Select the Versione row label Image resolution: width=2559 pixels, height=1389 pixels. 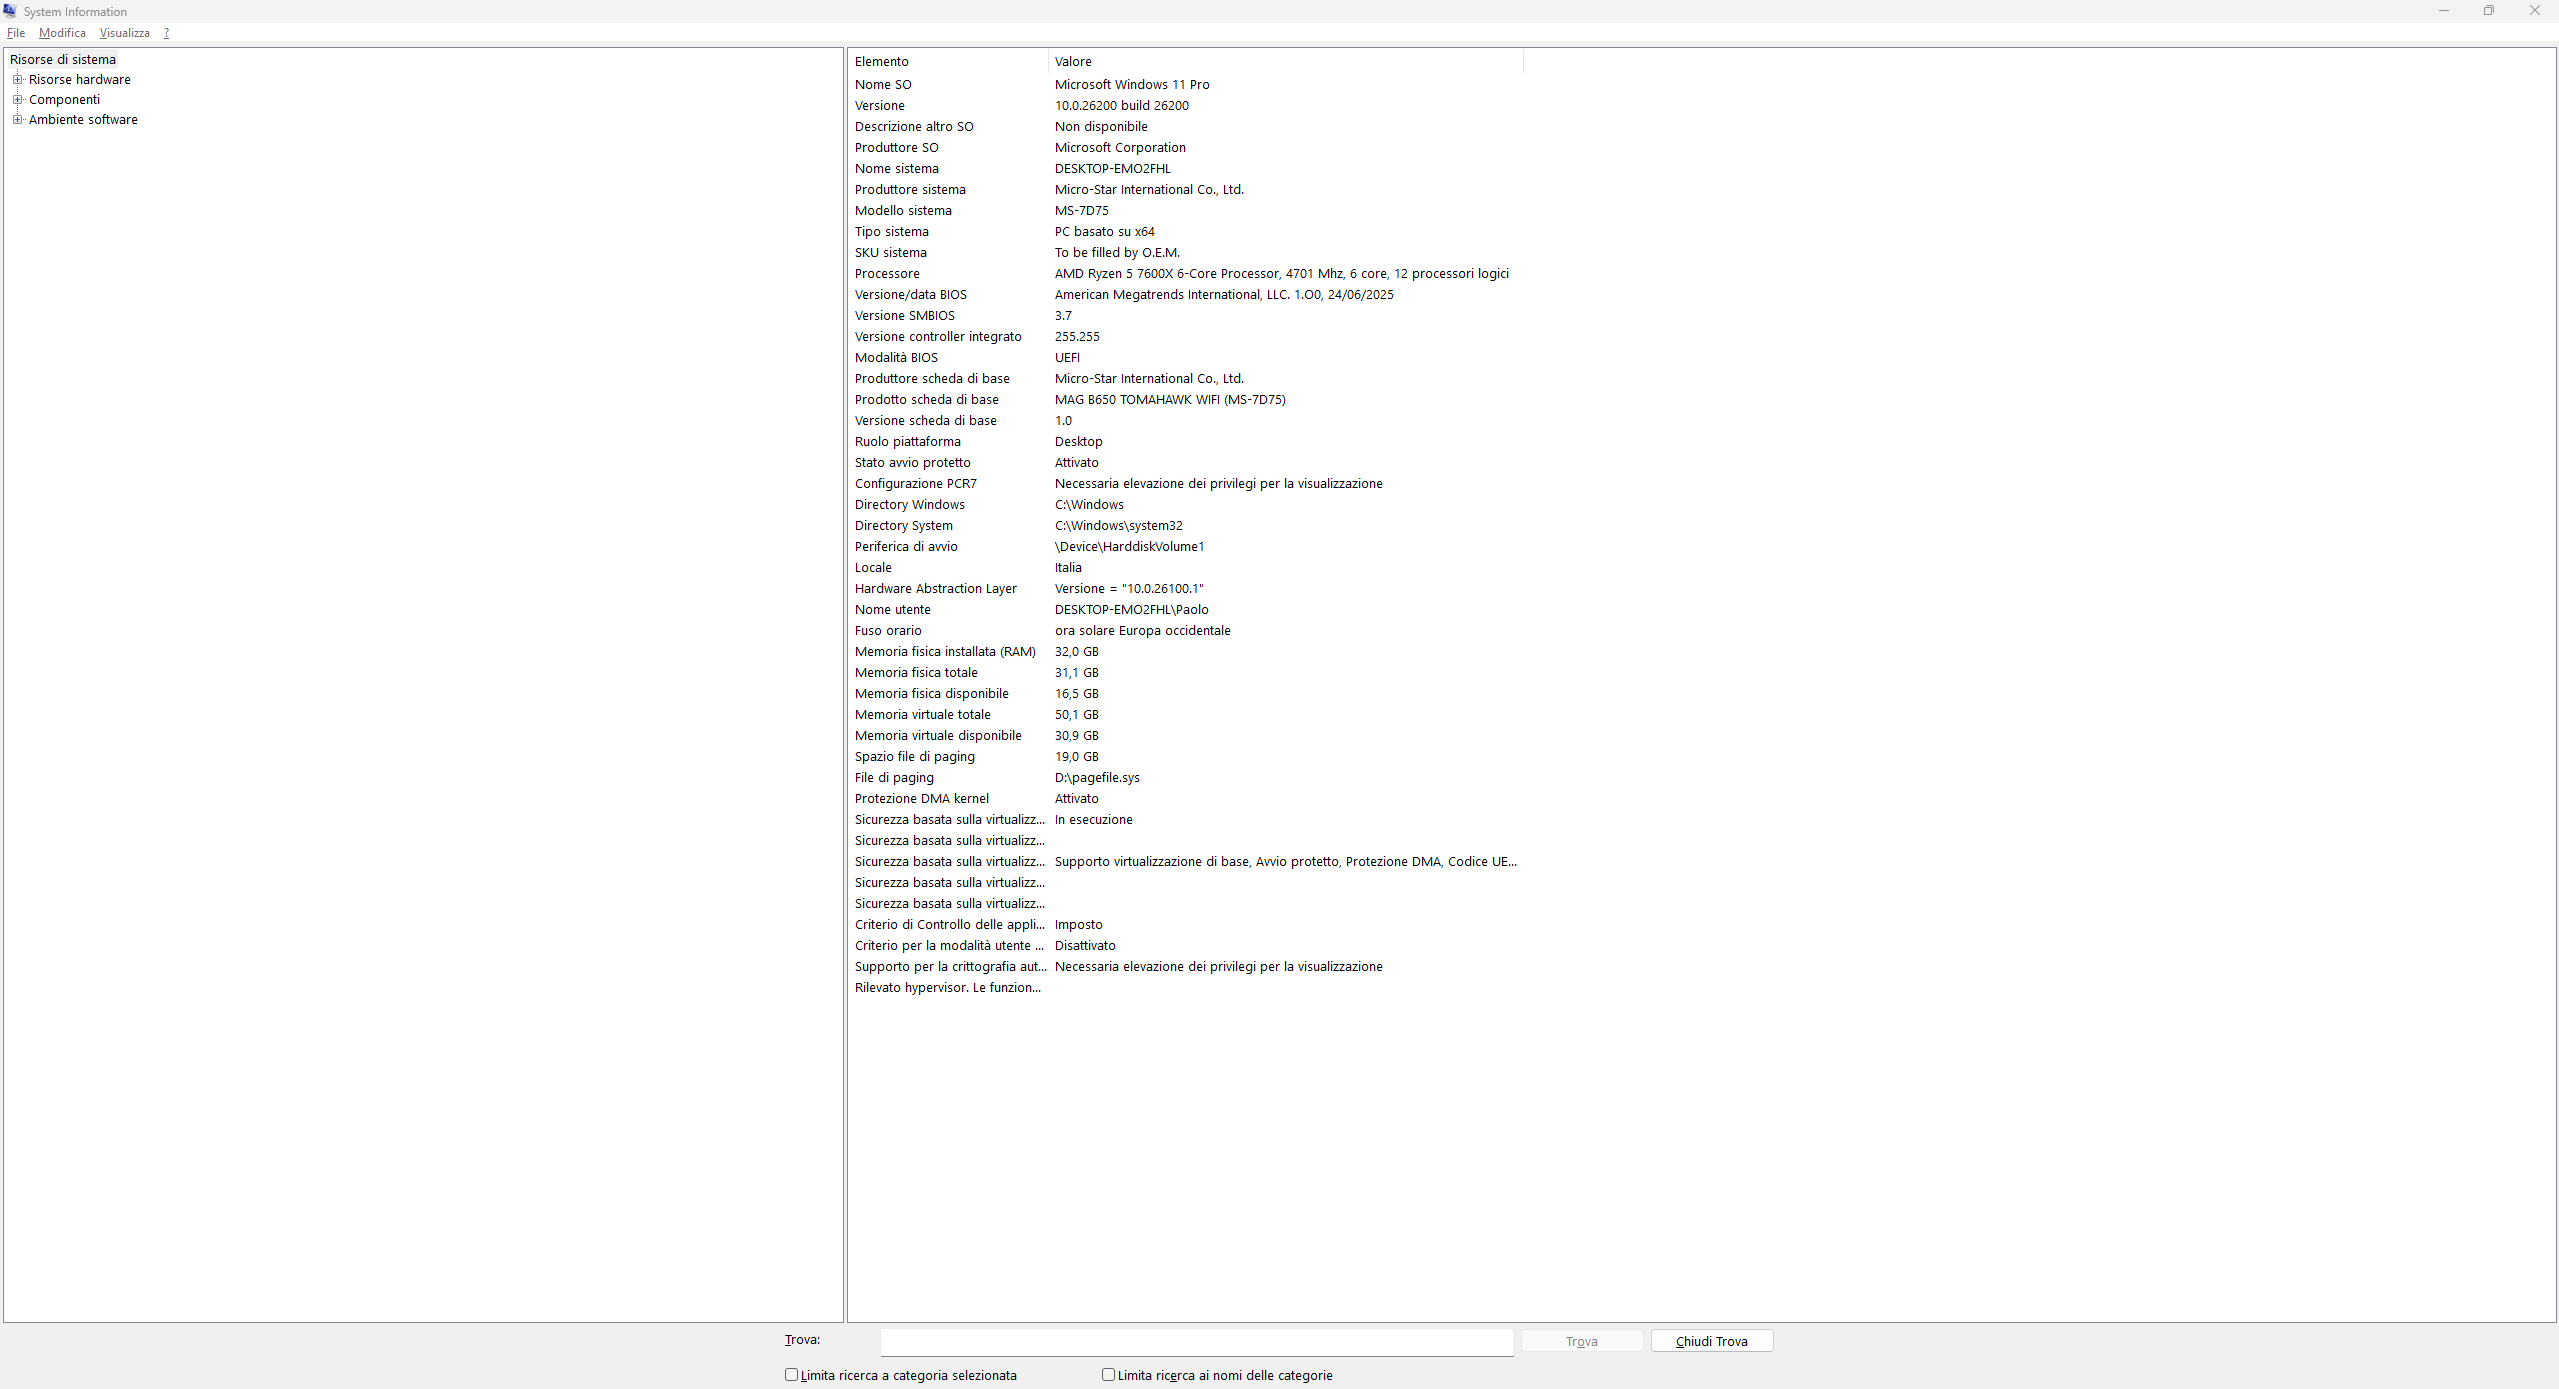880,106
